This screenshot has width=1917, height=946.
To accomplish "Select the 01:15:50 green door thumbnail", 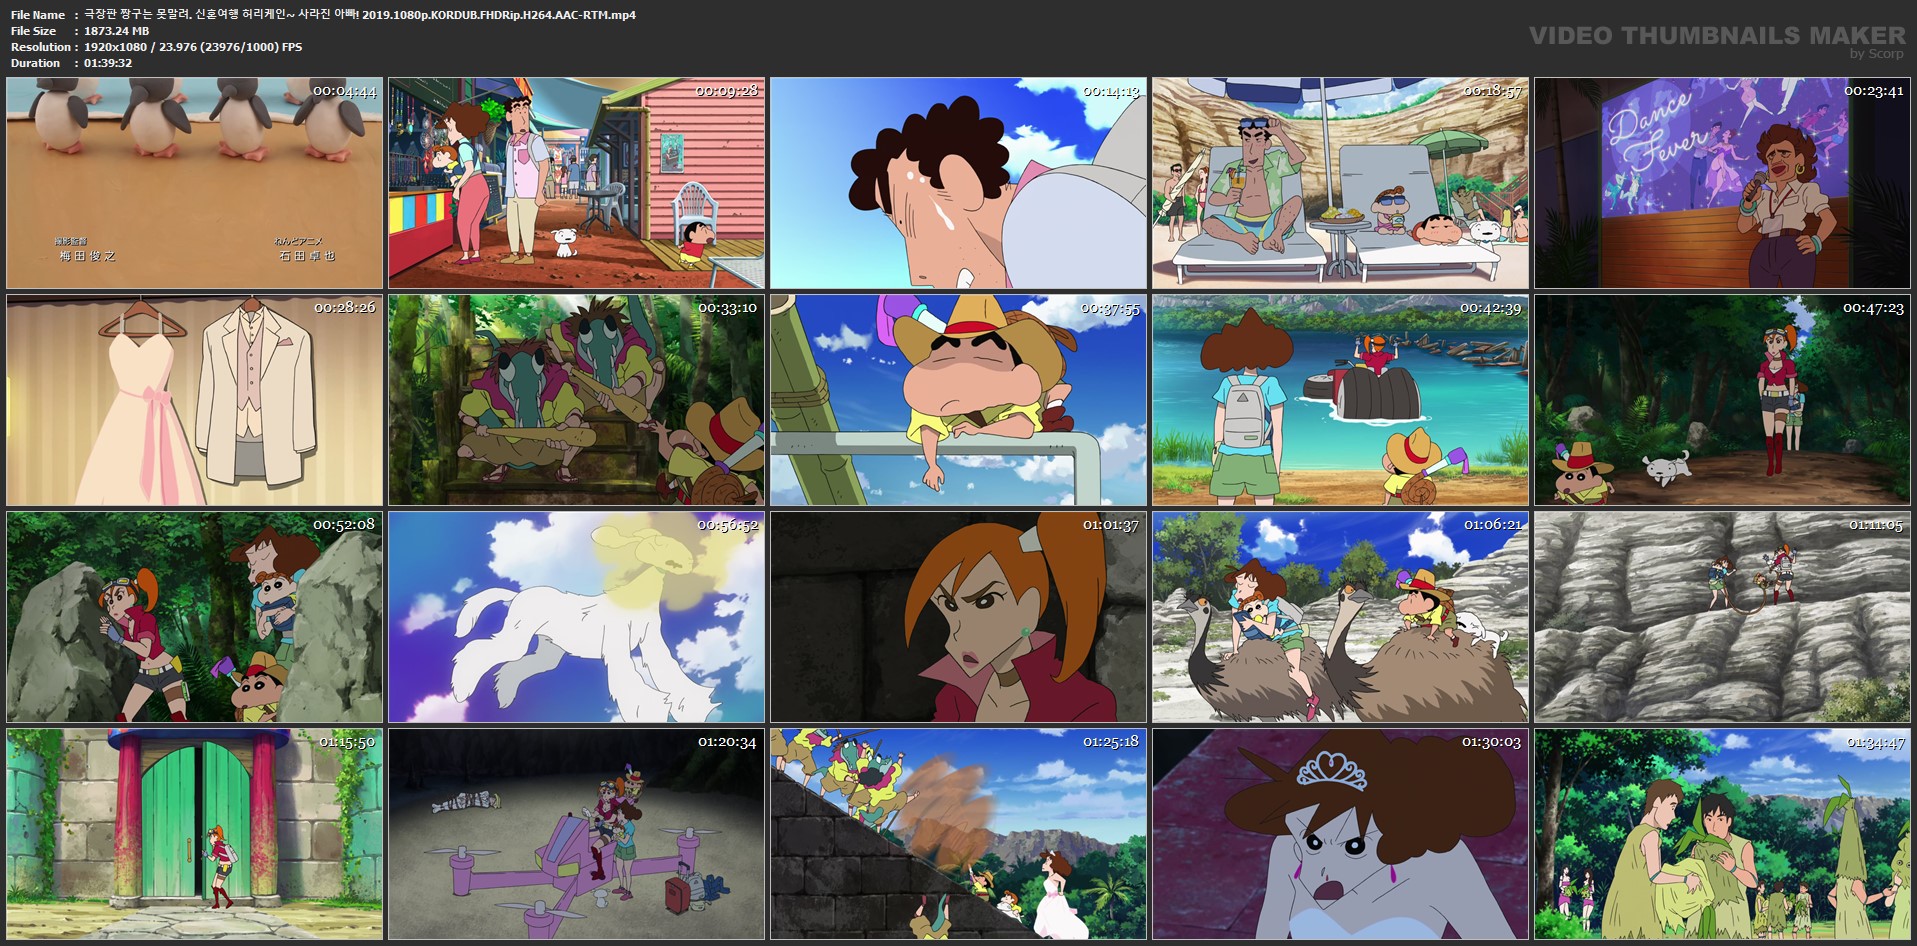I will pos(195,834).
